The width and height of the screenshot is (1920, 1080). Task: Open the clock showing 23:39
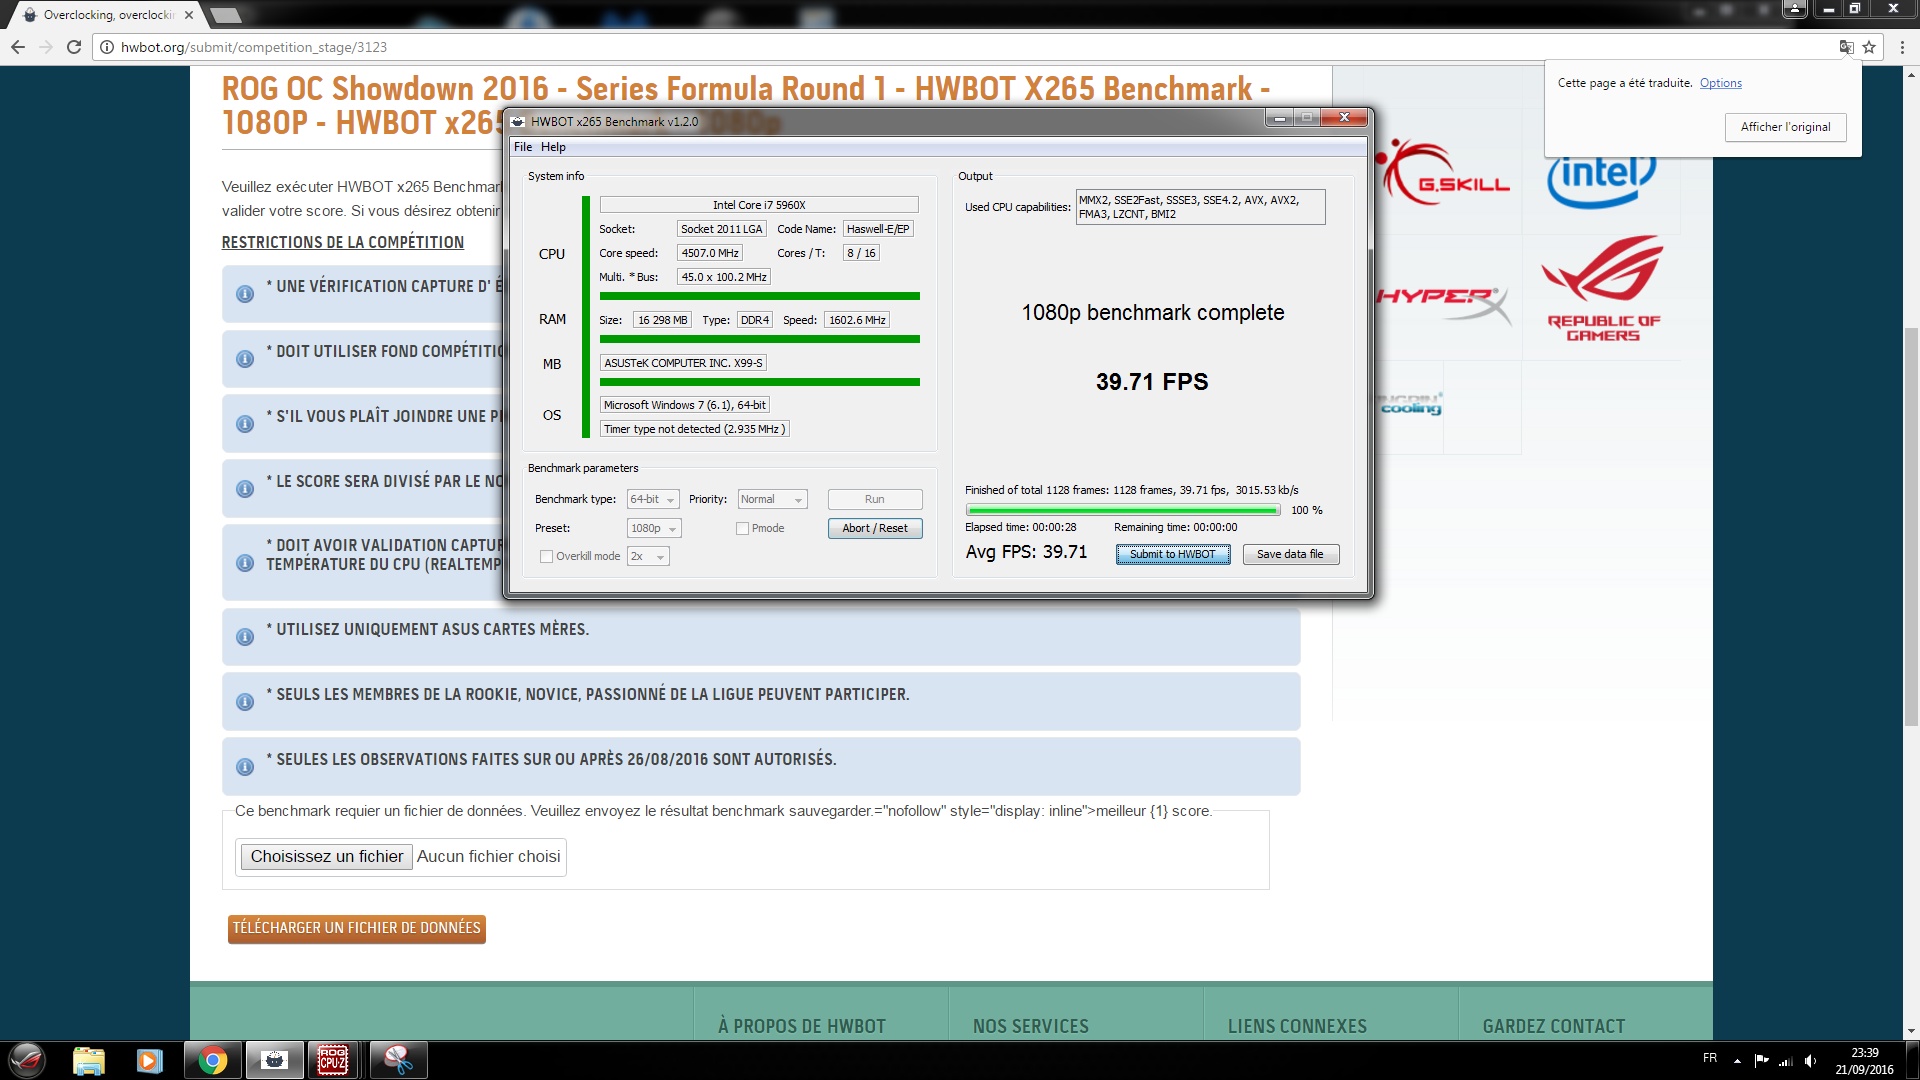tap(1864, 1061)
